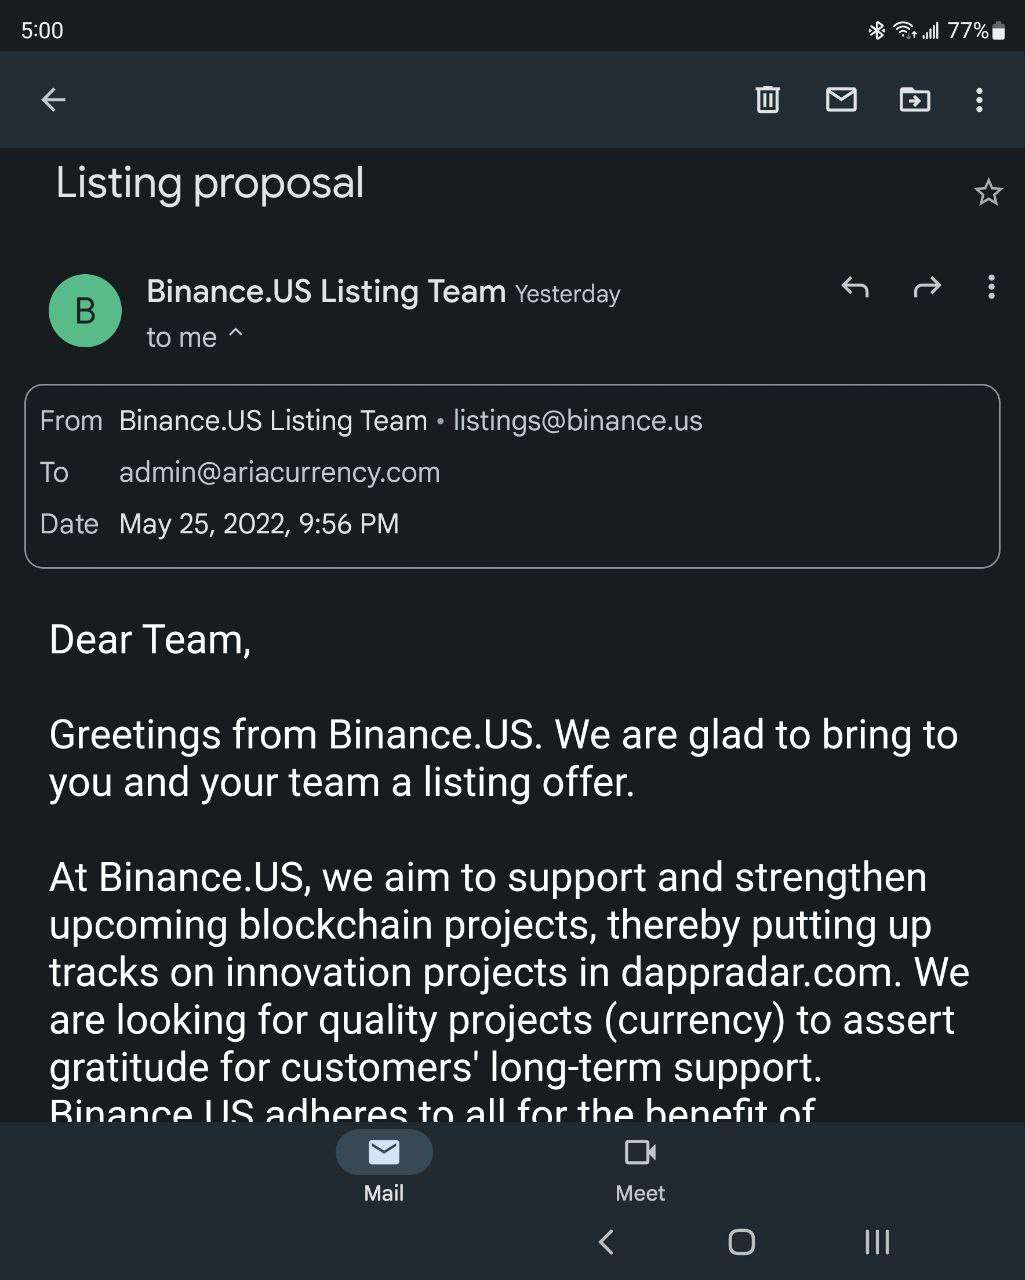The image size is (1025, 1280).
Task: Forward this message with the arrow icon
Action: pos(928,288)
